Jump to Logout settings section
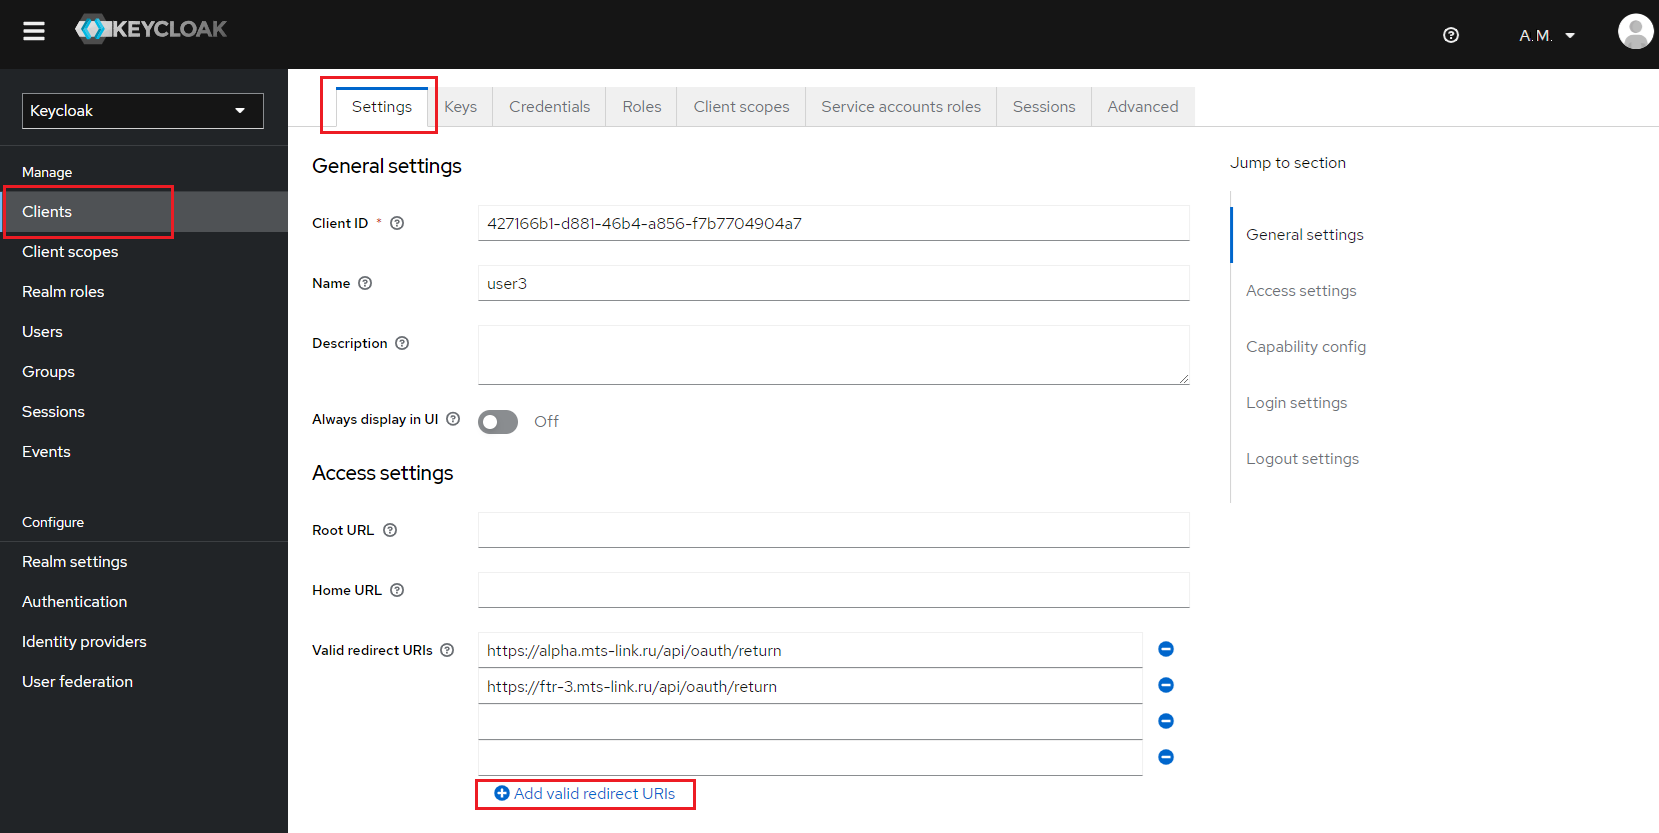1659x833 pixels. tap(1302, 459)
